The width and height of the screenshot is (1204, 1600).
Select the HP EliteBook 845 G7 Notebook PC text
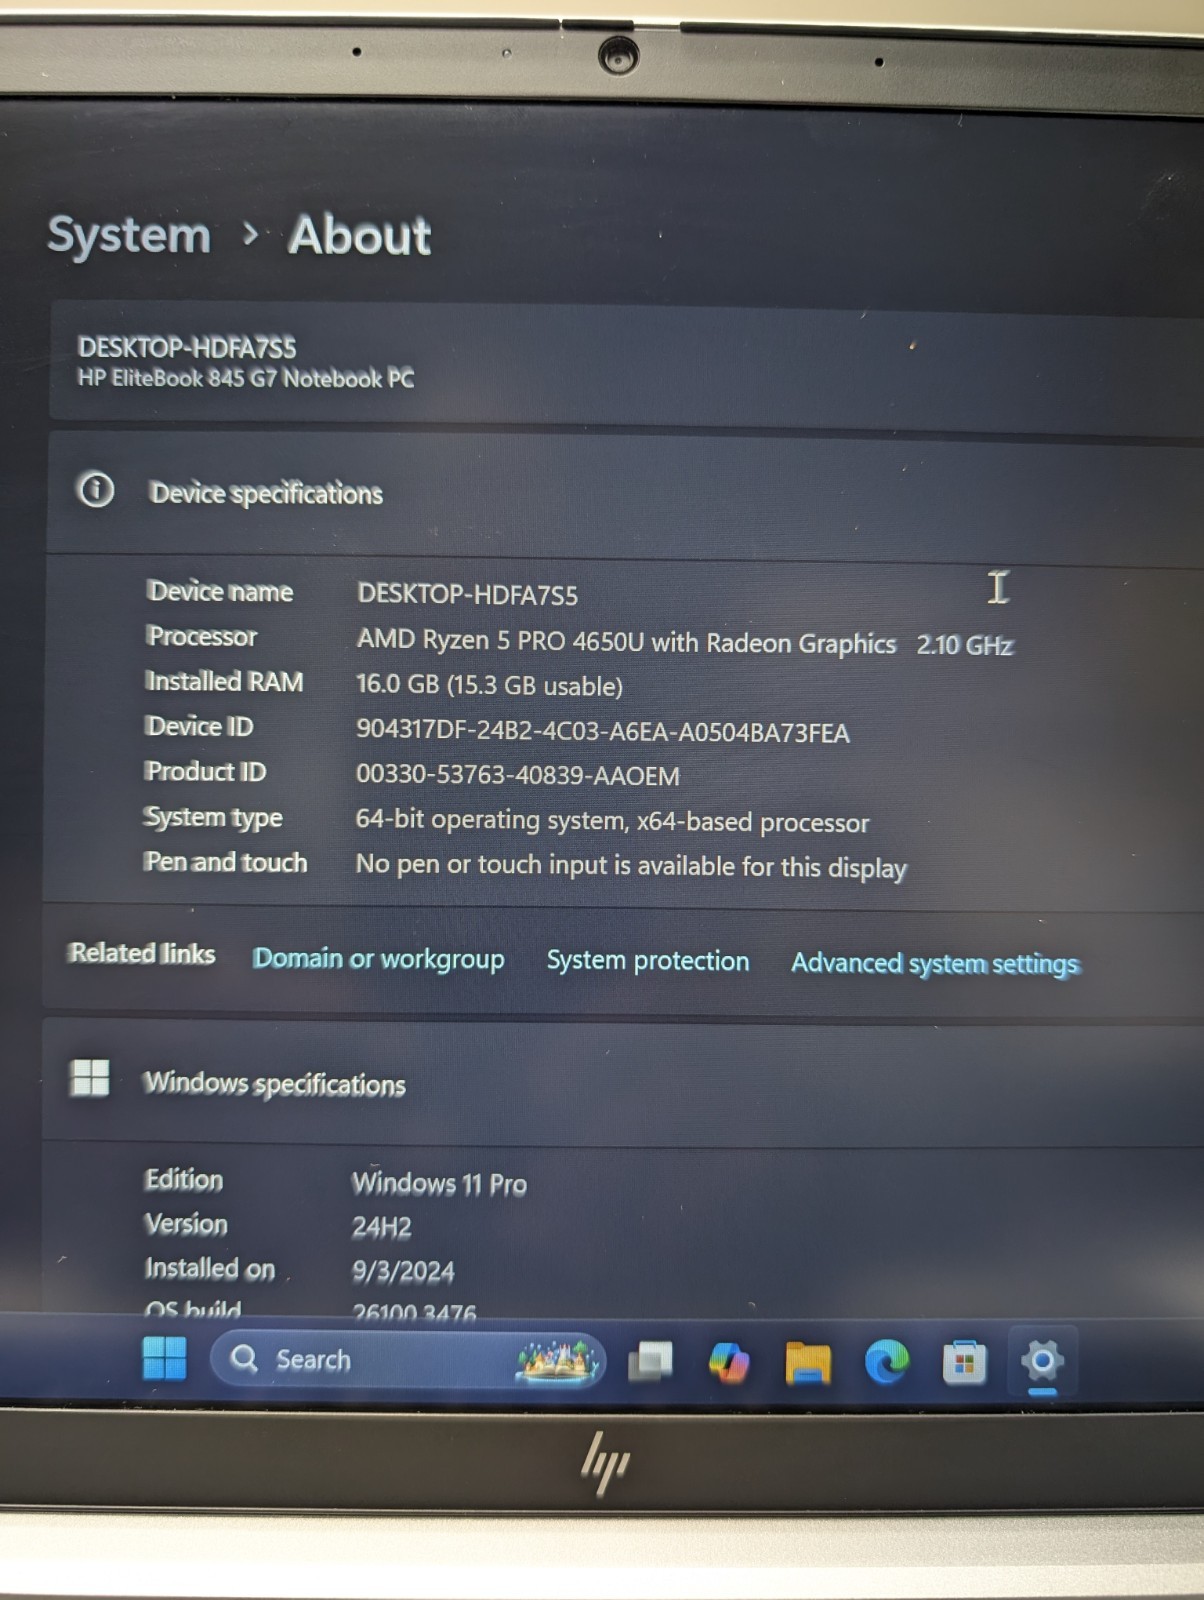pyautogui.click(x=246, y=378)
